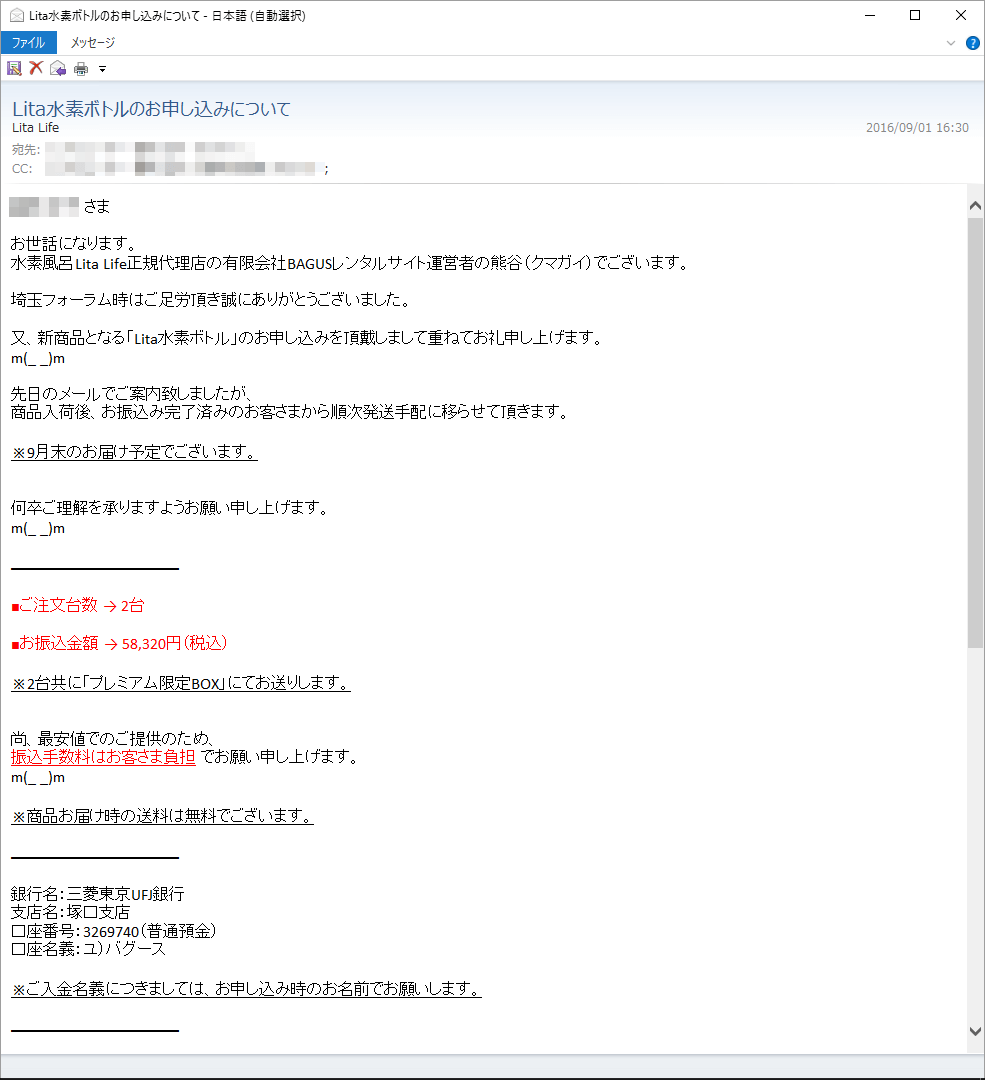
Task: Click the 新商品となる「Lita水素ボトル」 line
Action: point(307,338)
